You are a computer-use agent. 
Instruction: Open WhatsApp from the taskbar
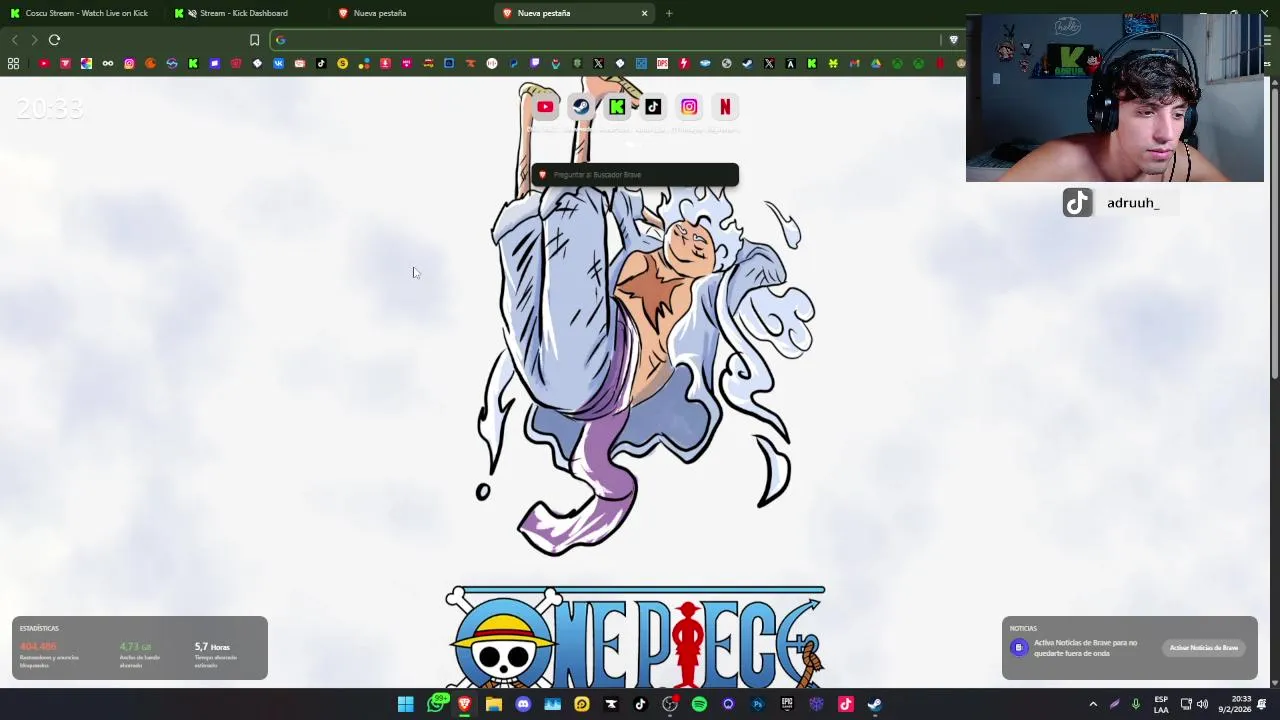pos(436,704)
